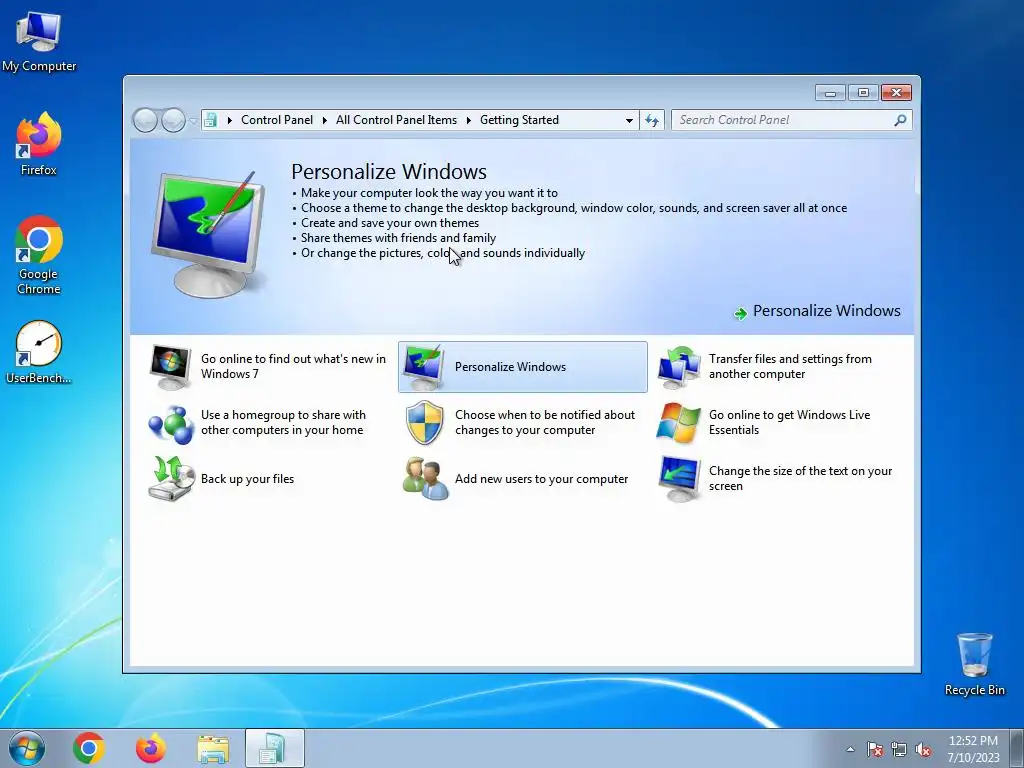The image size is (1024, 768).
Task: Open the recent pages dropdown arrow
Action: pyautogui.click(x=193, y=121)
